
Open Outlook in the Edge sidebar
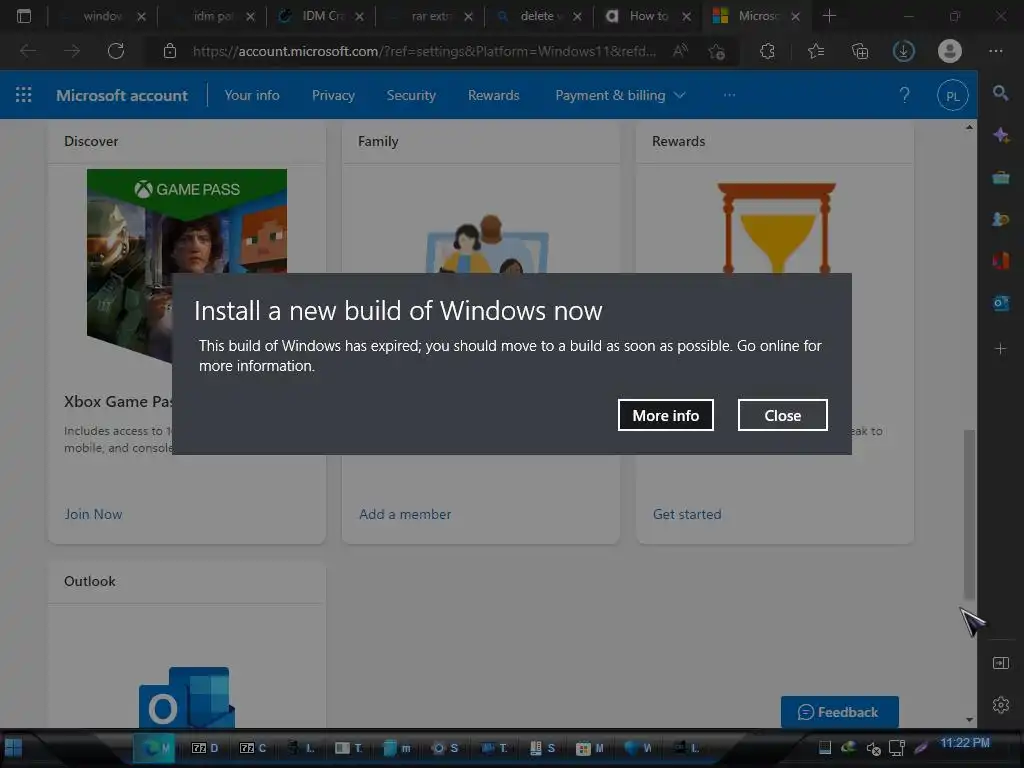click(x=1000, y=302)
